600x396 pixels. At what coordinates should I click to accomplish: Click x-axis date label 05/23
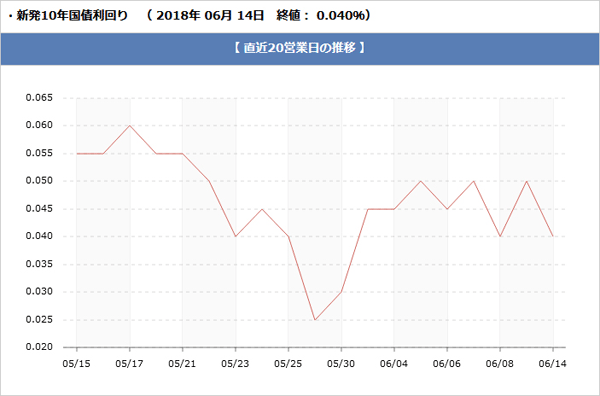tap(235, 363)
